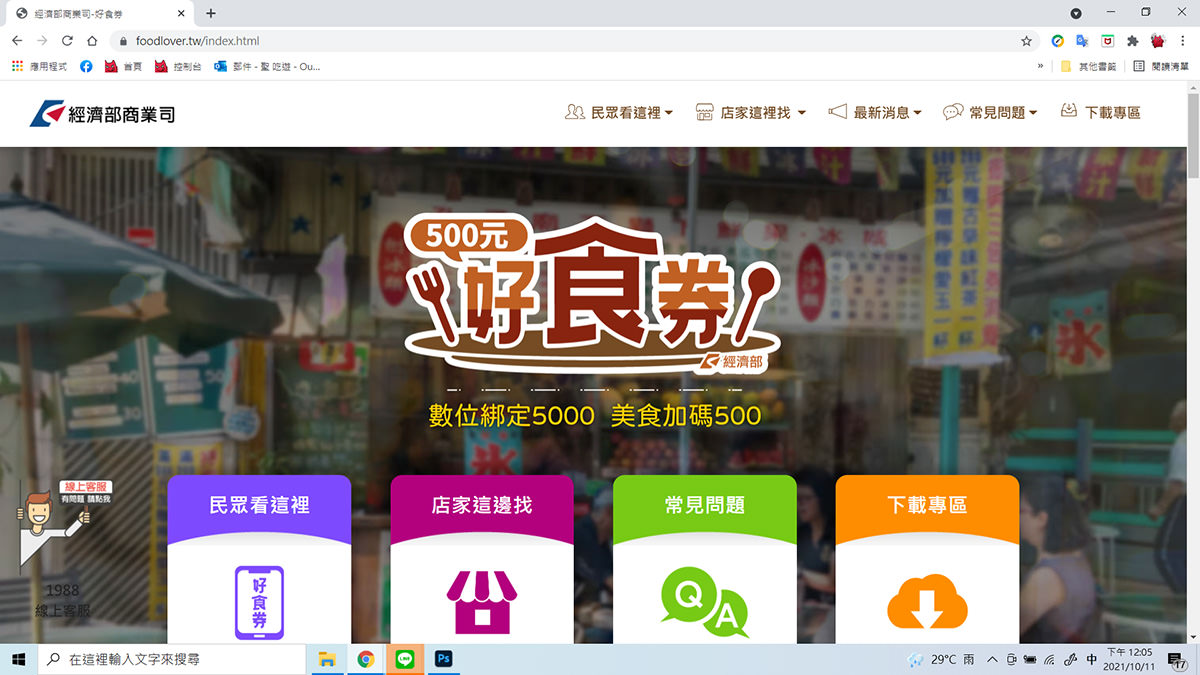Open the LINE app in the taskbar
This screenshot has width=1200, height=675.
tap(405, 659)
